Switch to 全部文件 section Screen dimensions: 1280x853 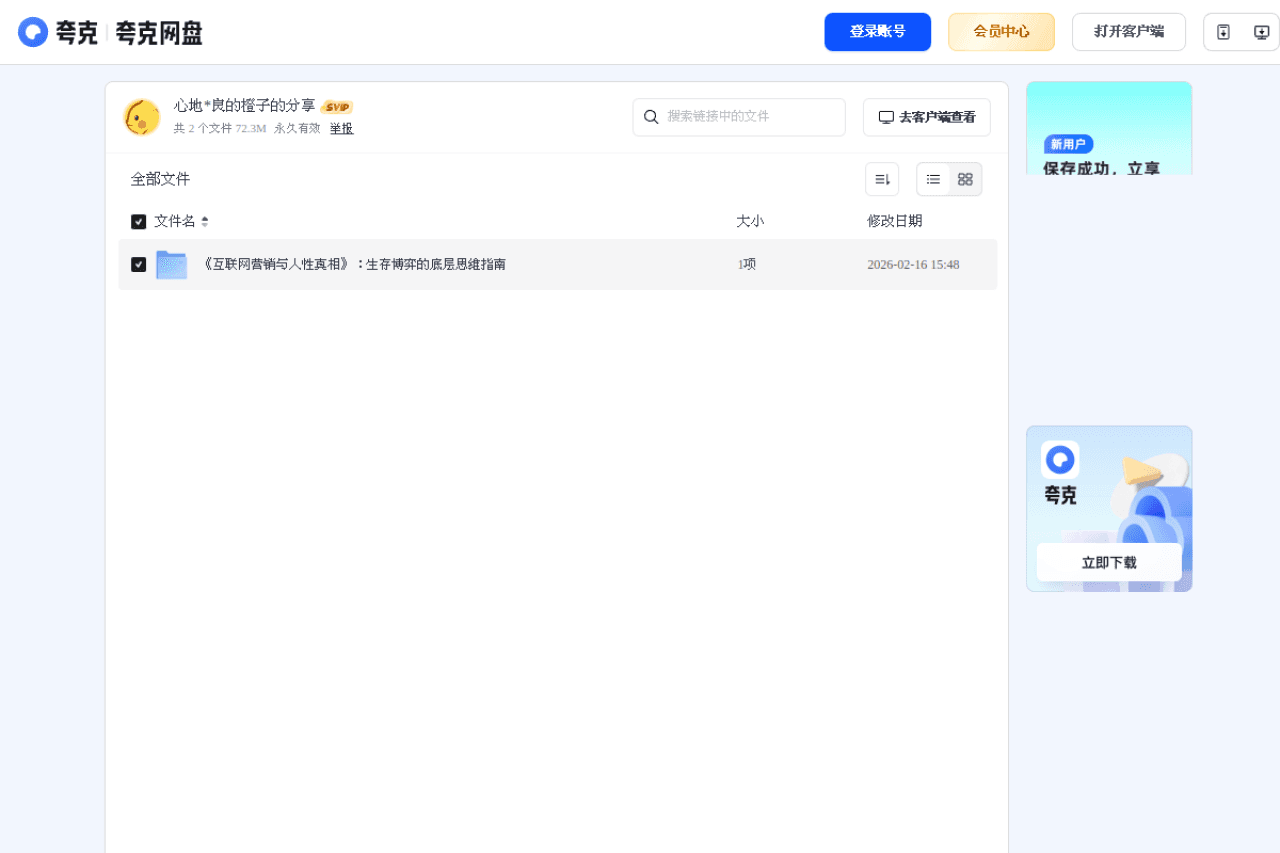(158, 178)
